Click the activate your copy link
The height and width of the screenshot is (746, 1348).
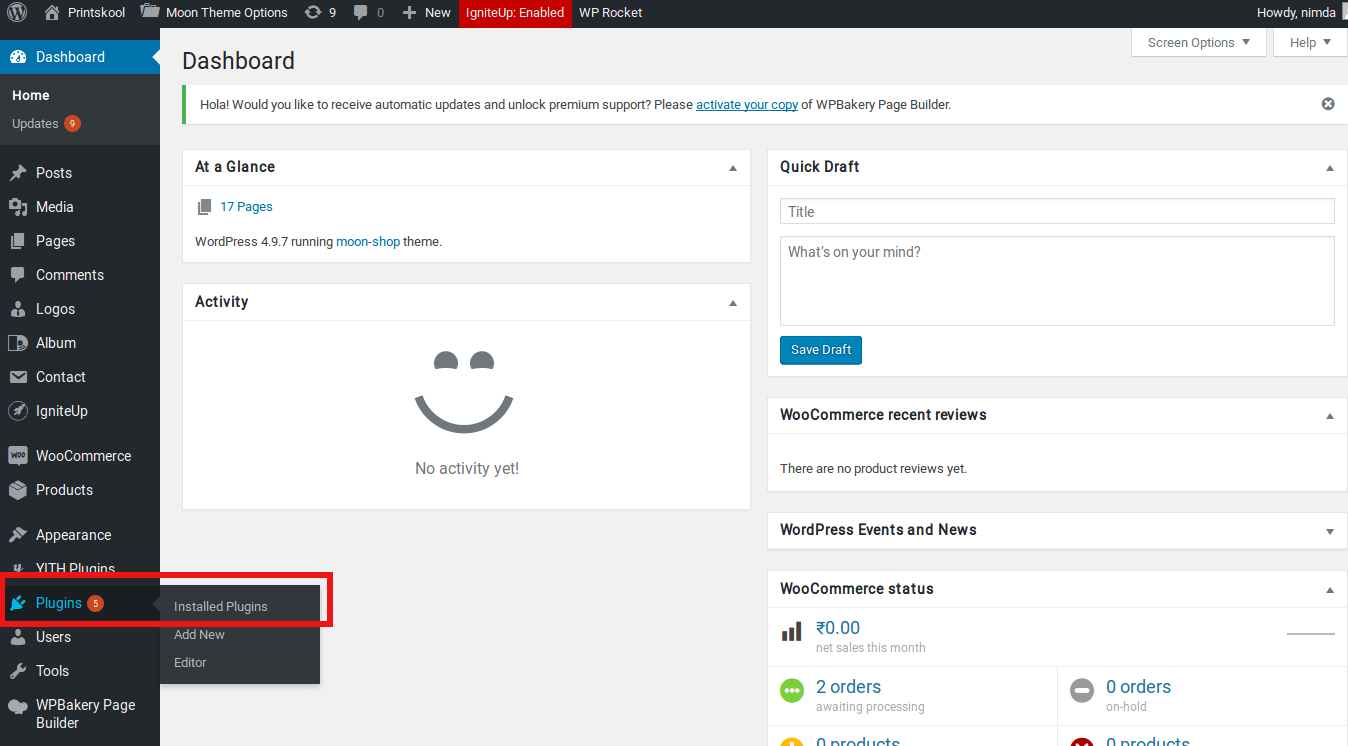coord(747,104)
